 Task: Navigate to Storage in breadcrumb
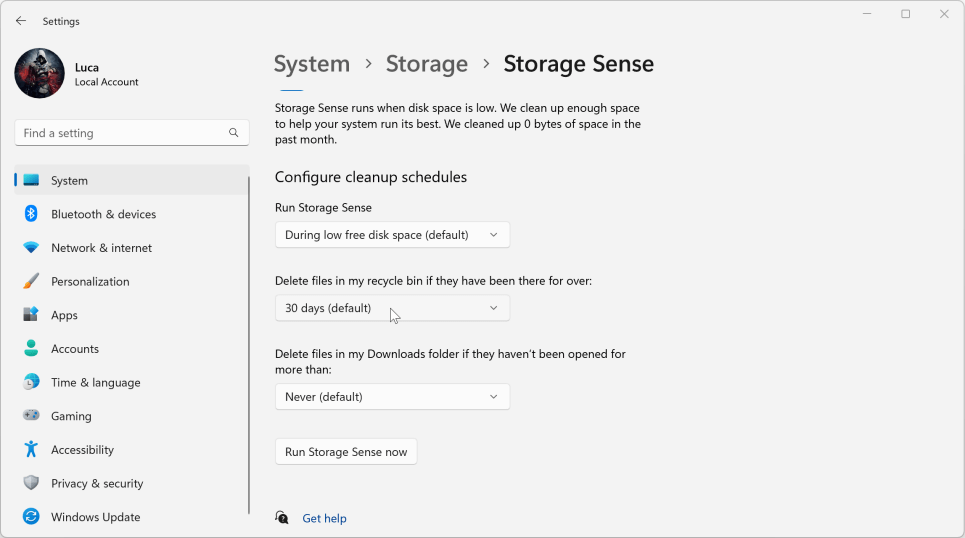coord(427,64)
